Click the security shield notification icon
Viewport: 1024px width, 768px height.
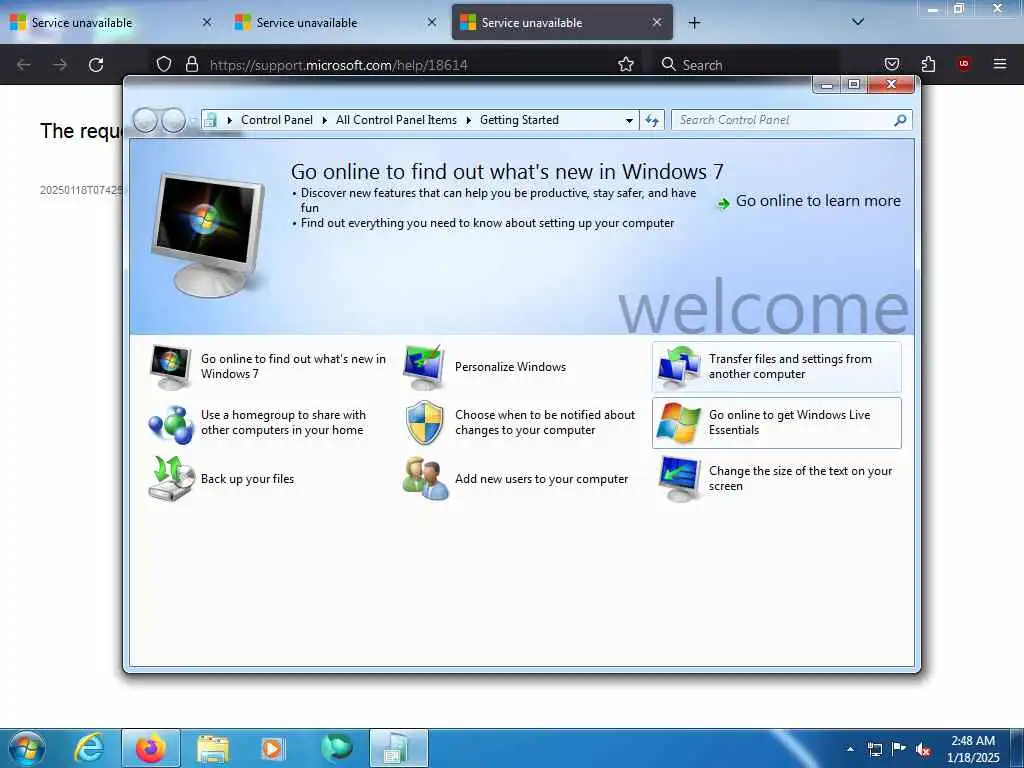424,423
